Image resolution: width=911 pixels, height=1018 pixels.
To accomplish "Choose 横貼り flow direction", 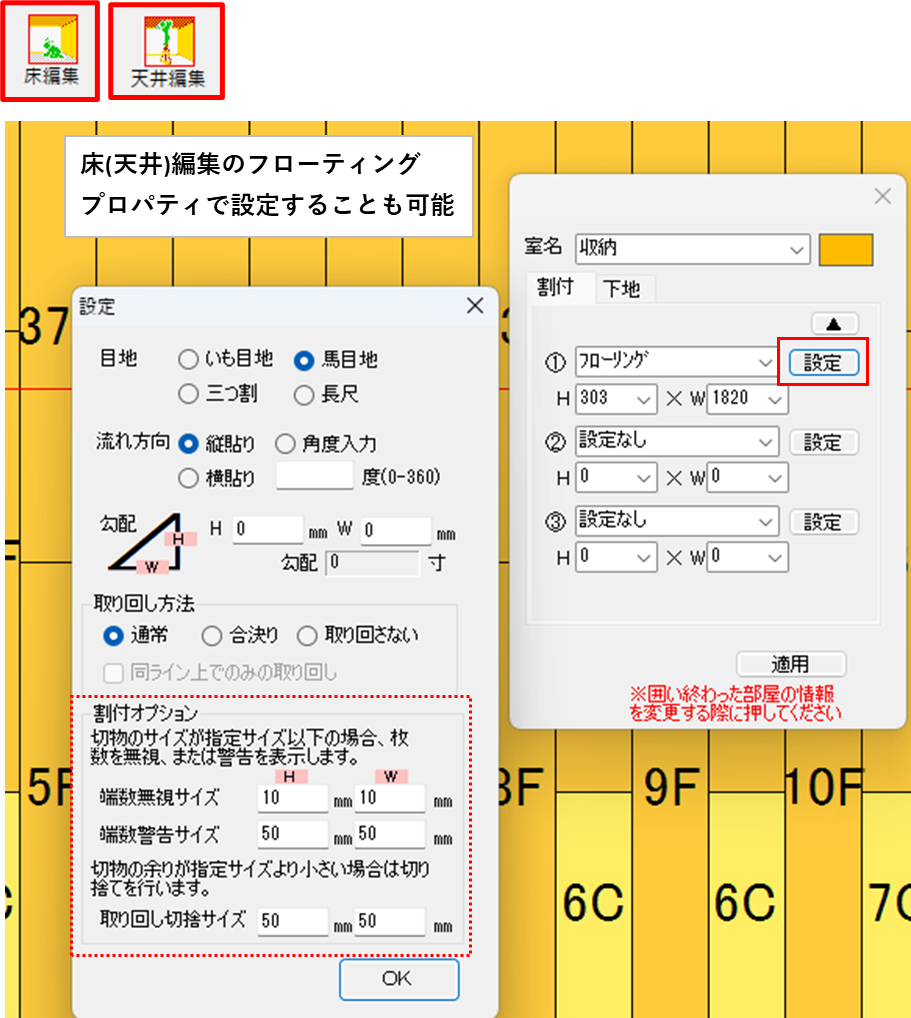I will [188, 478].
